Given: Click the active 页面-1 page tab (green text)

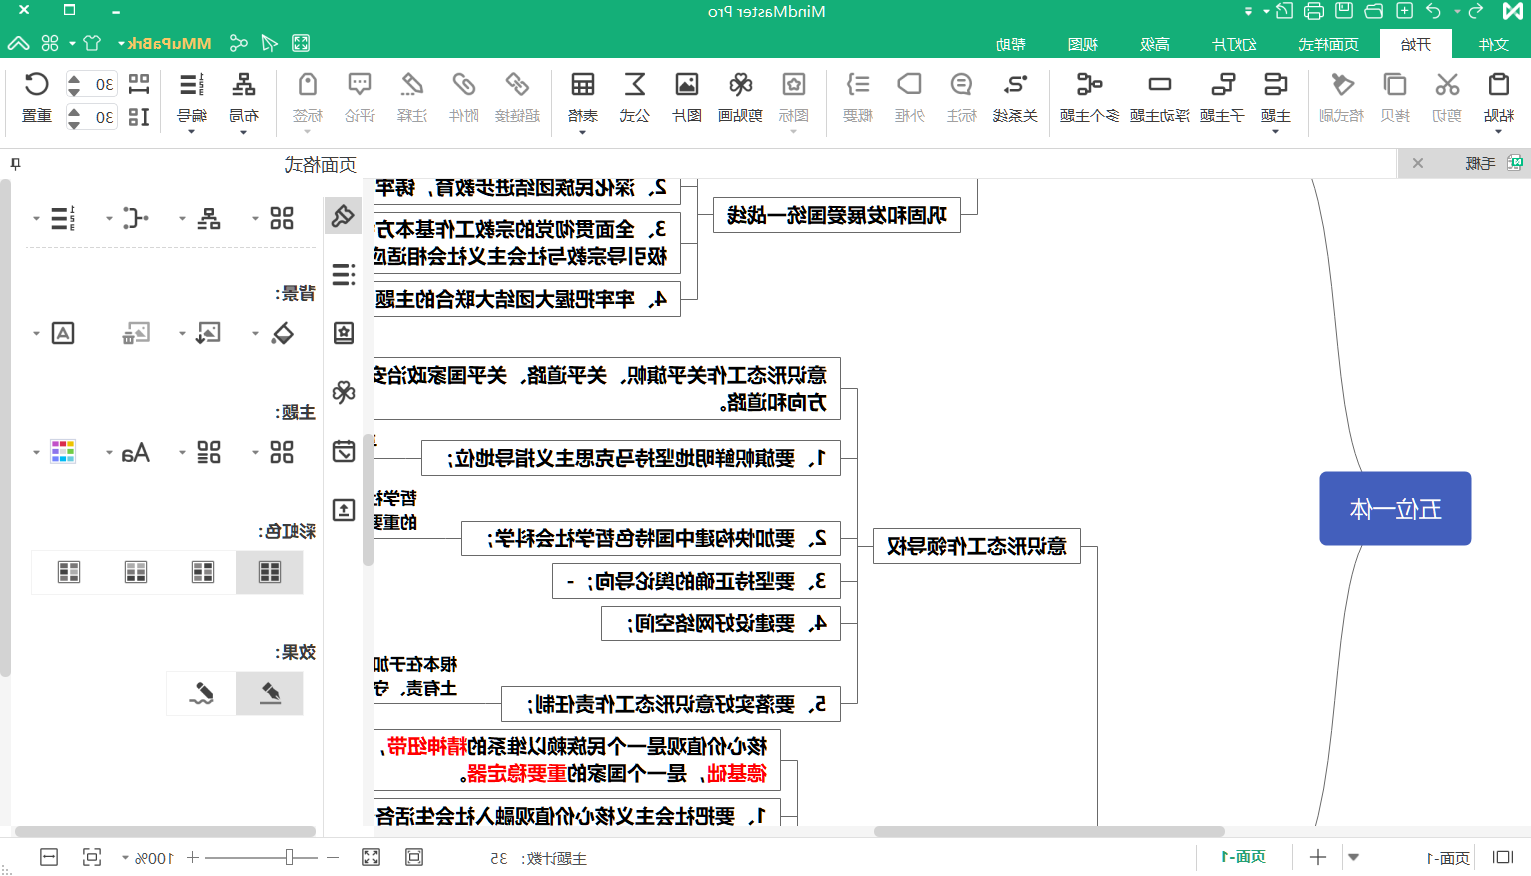Looking at the screenshot, I should [1243, 857].
